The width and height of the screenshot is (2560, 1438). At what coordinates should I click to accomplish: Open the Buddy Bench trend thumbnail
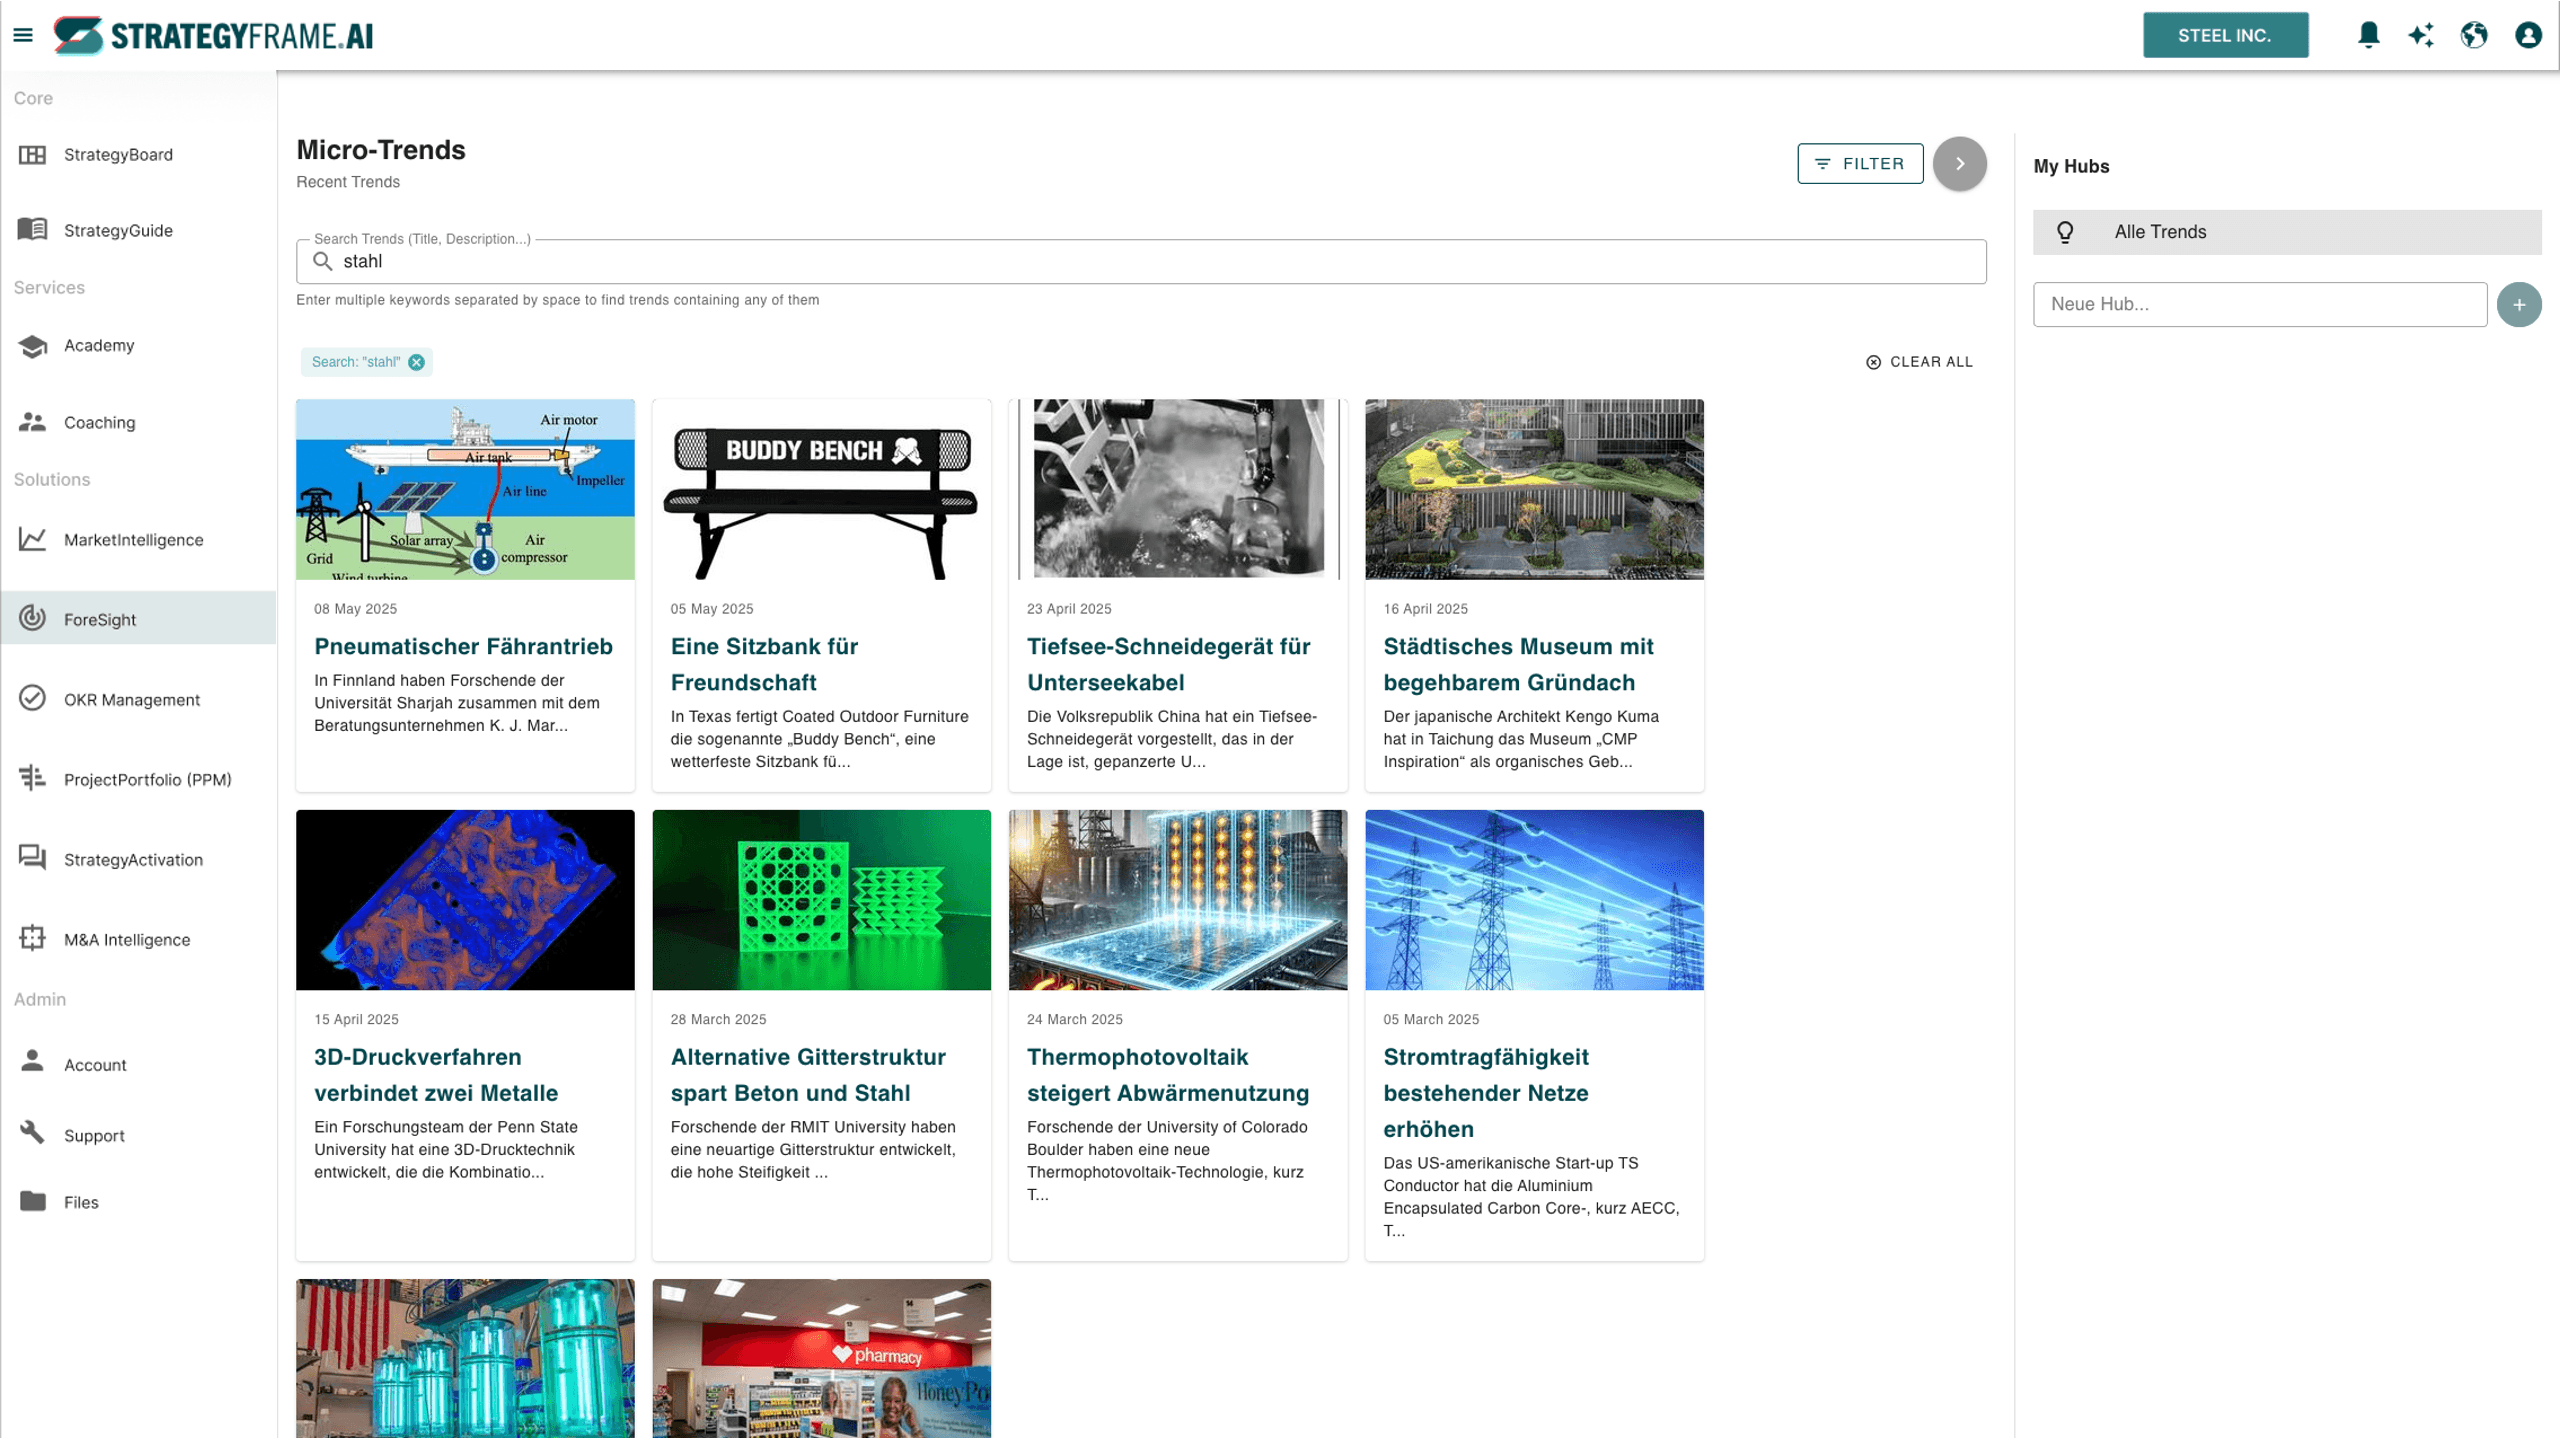pyautogui.click(x=821, y=489)
